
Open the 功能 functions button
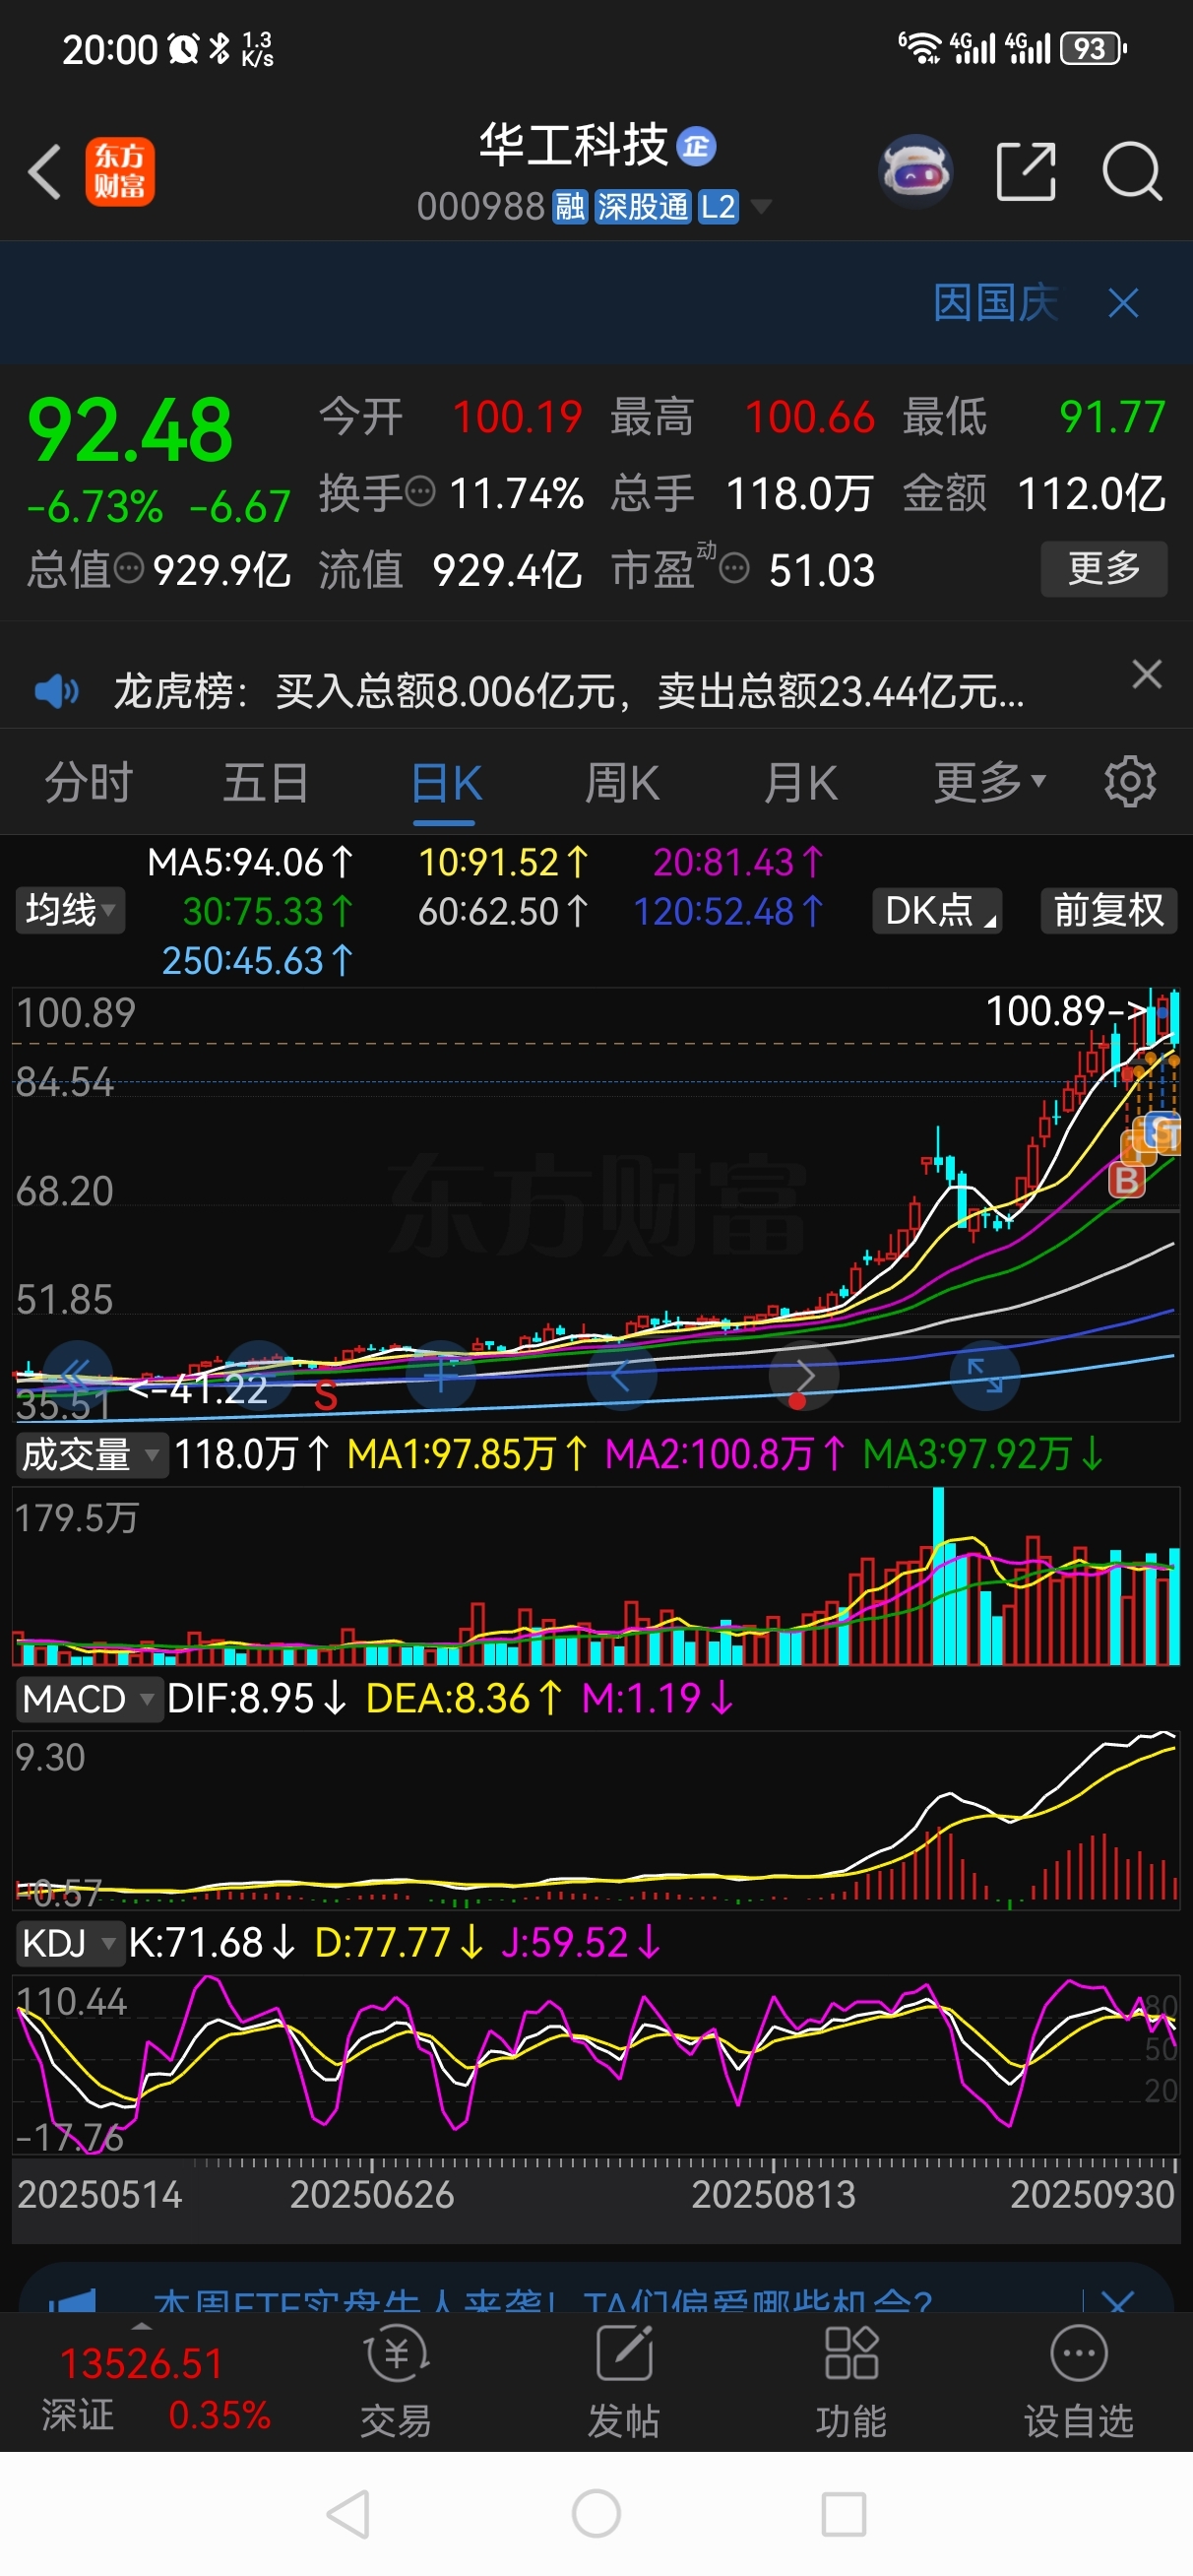pyautogui.click(x=851, y=2383)
